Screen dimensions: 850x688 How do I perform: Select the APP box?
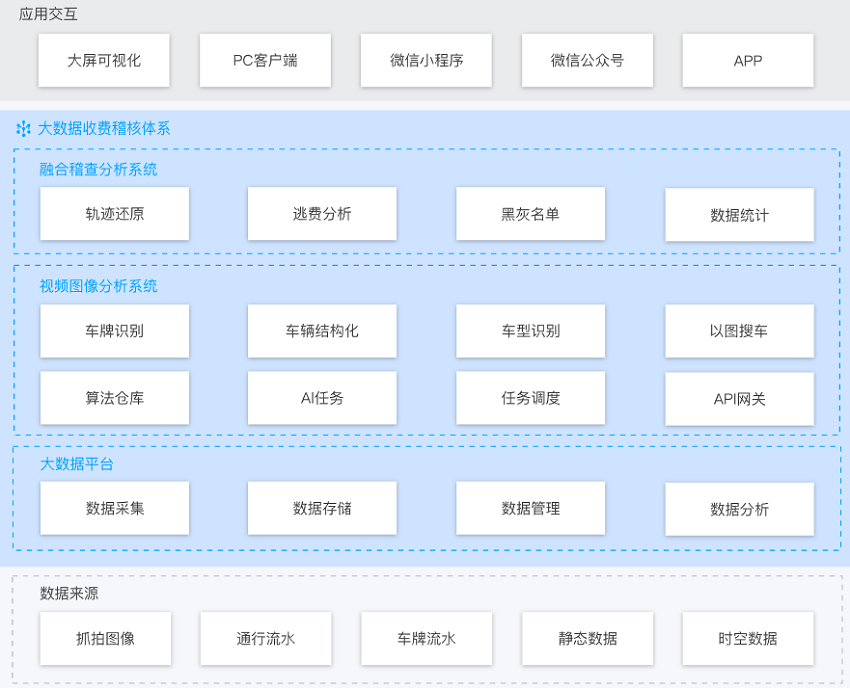pyautogui.click(x=748, y=60)
